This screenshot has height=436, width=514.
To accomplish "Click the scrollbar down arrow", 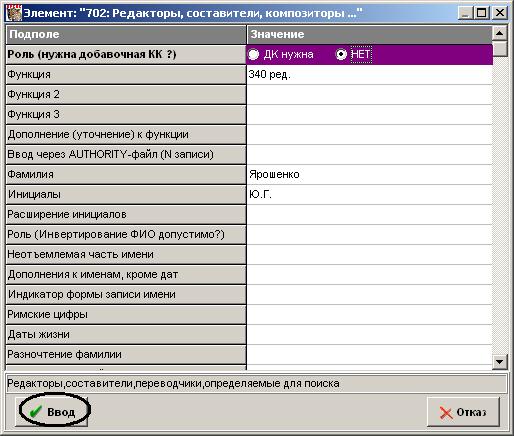I will click(x=499, y=362).
